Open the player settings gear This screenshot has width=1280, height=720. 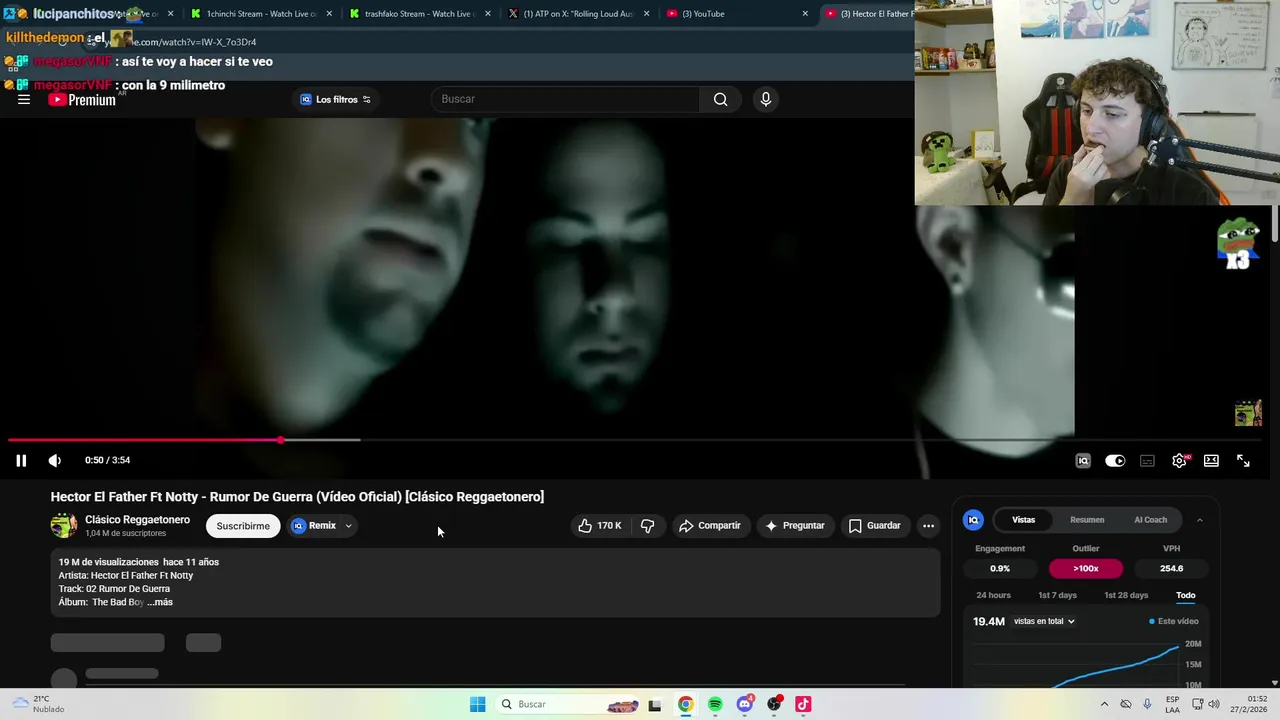1179,460
